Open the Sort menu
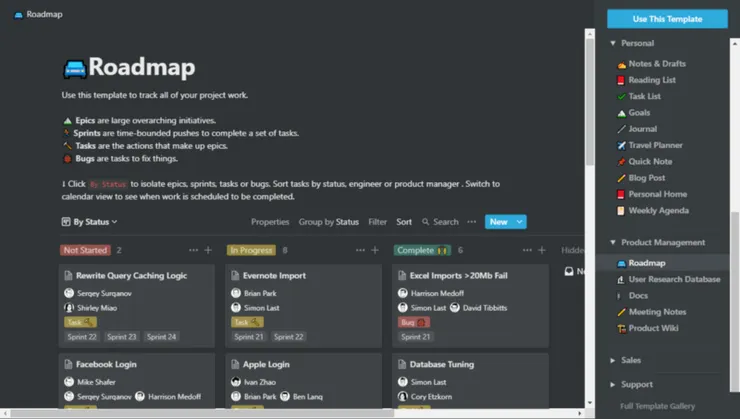This screenshot has width=740, height=419. pos(404,222)
